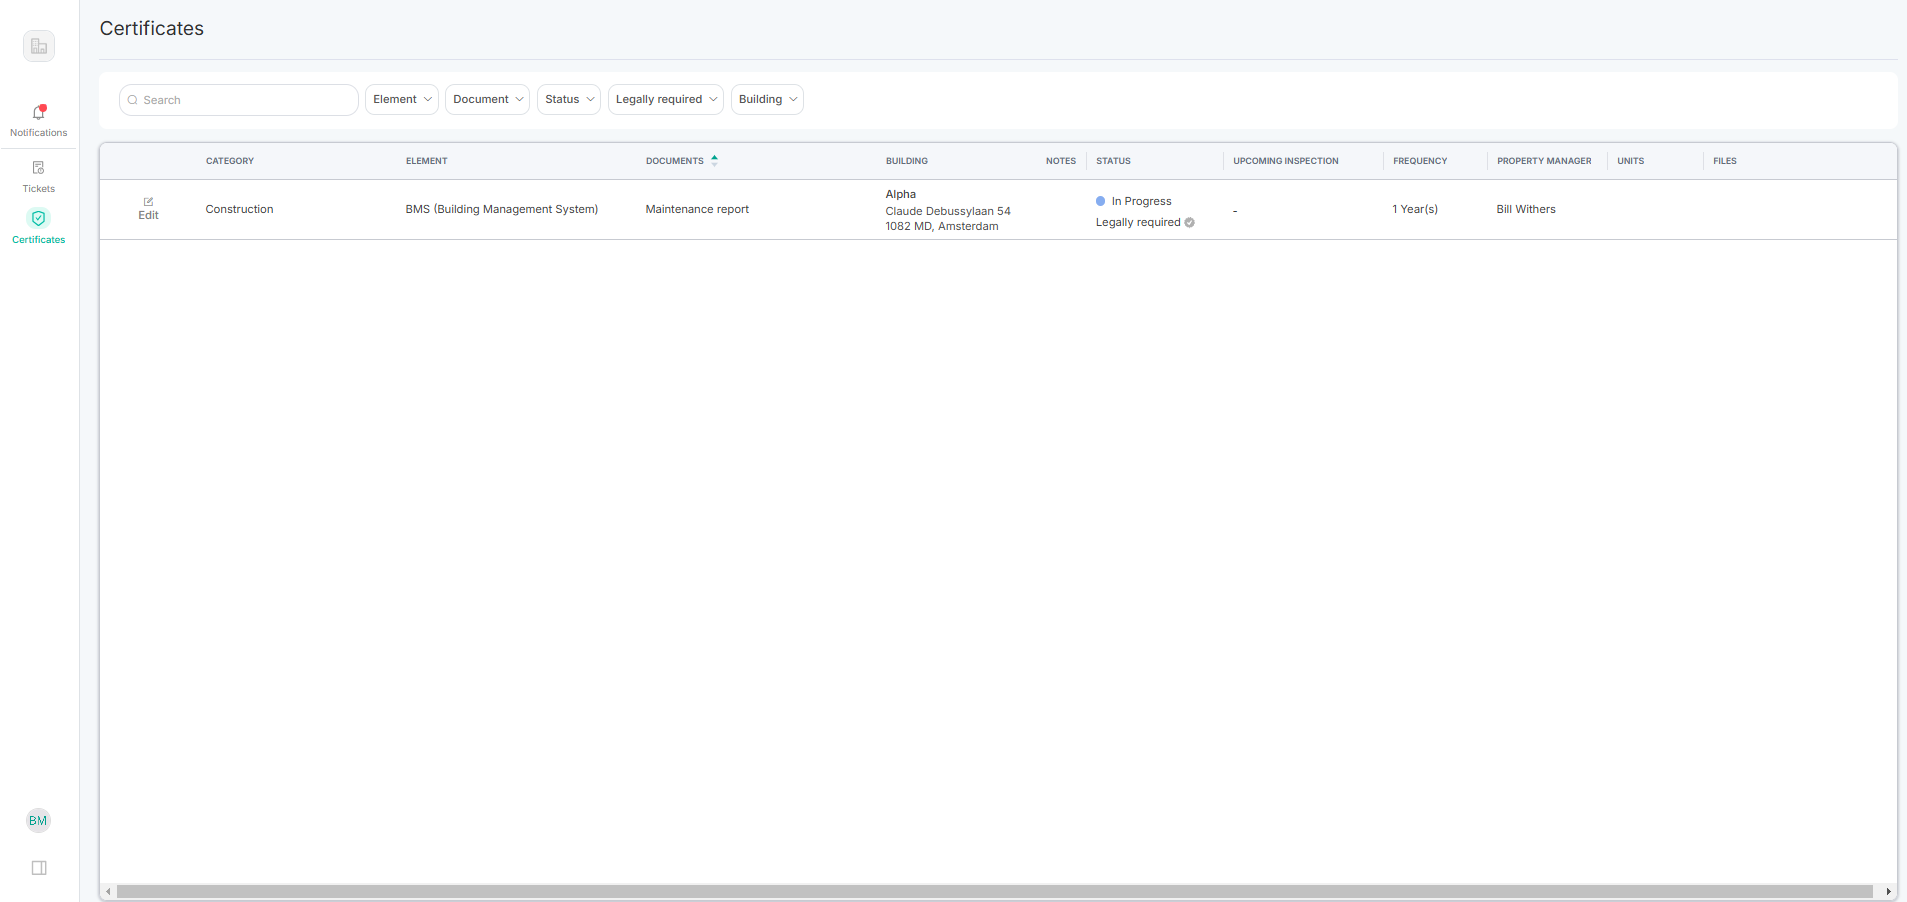Click the Edit pencil icon for Construction row

click(149, 202)
